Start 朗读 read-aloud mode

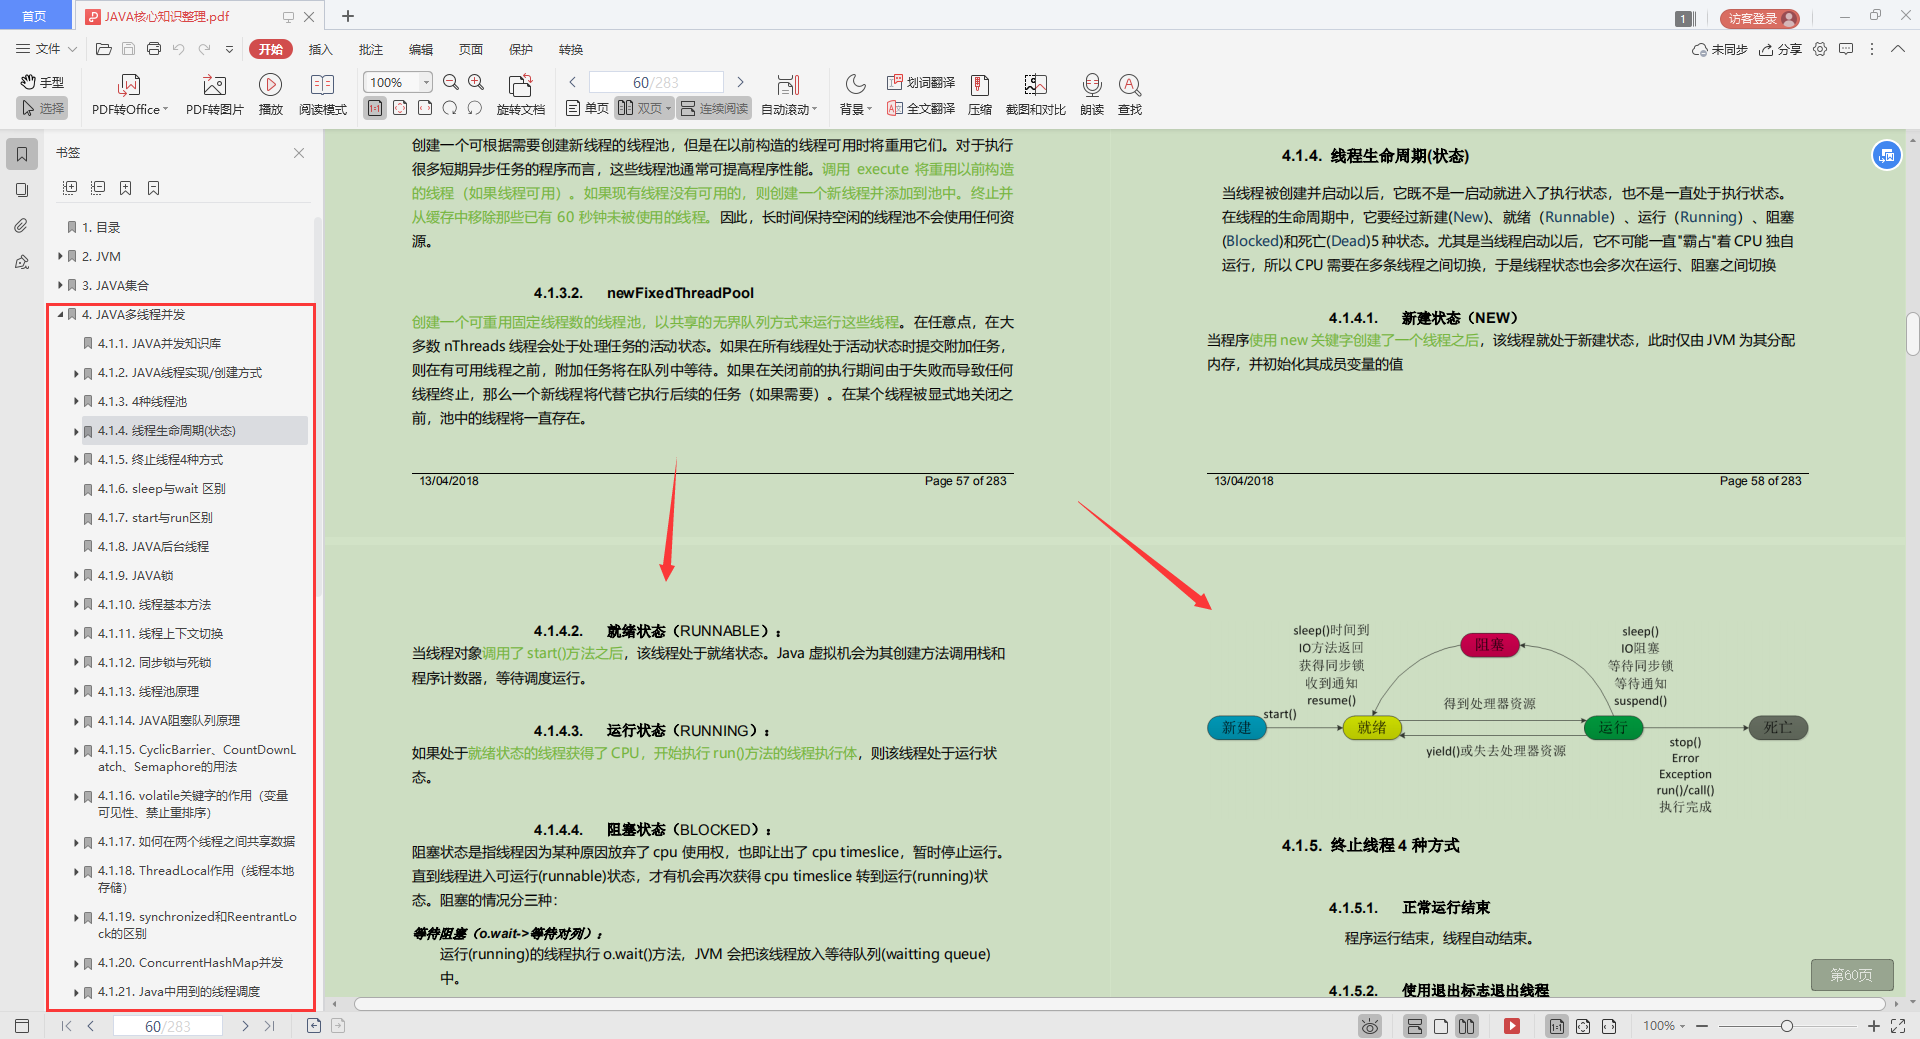pos(1092,95)
